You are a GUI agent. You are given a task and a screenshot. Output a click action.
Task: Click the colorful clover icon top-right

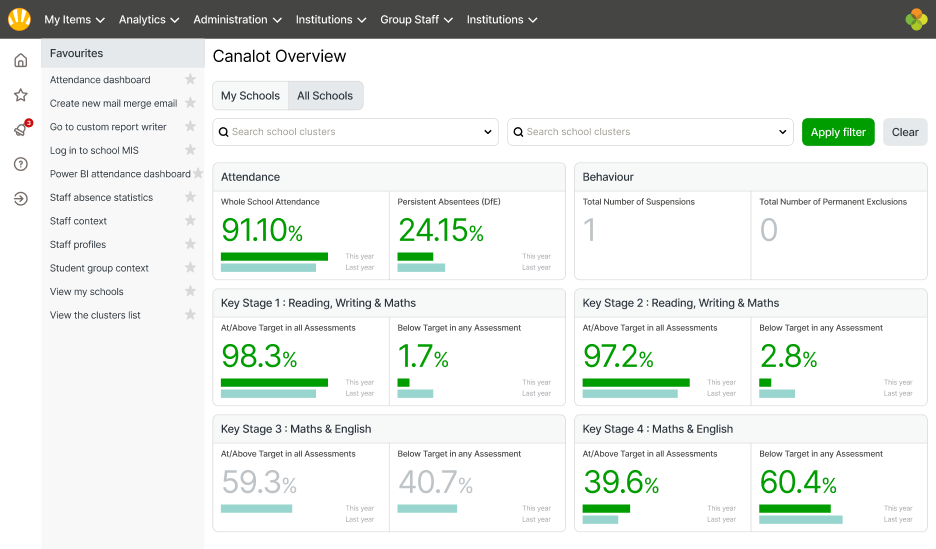tap(916, 19)
